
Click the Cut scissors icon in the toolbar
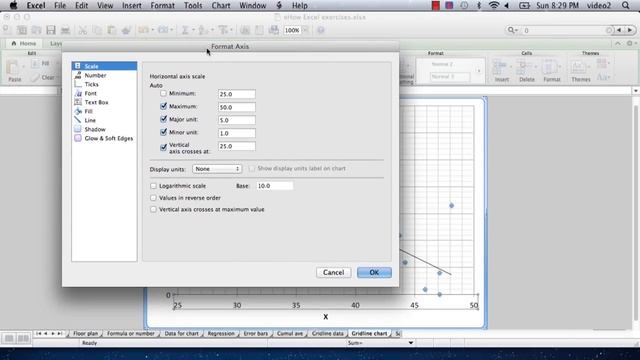point(82,30)
